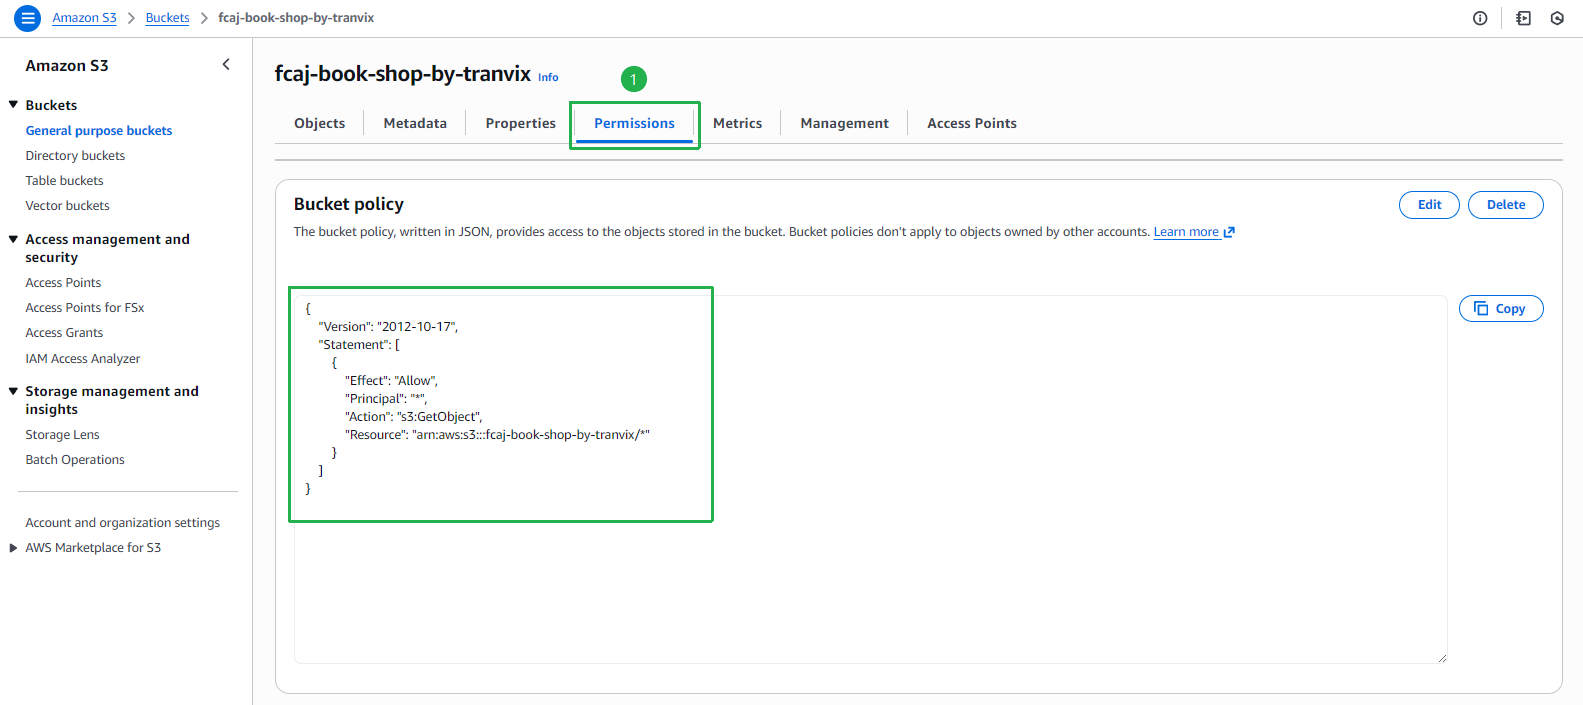Click the Bucket policy heading
The image size is (1583, 705).
(x=349, y=204)
